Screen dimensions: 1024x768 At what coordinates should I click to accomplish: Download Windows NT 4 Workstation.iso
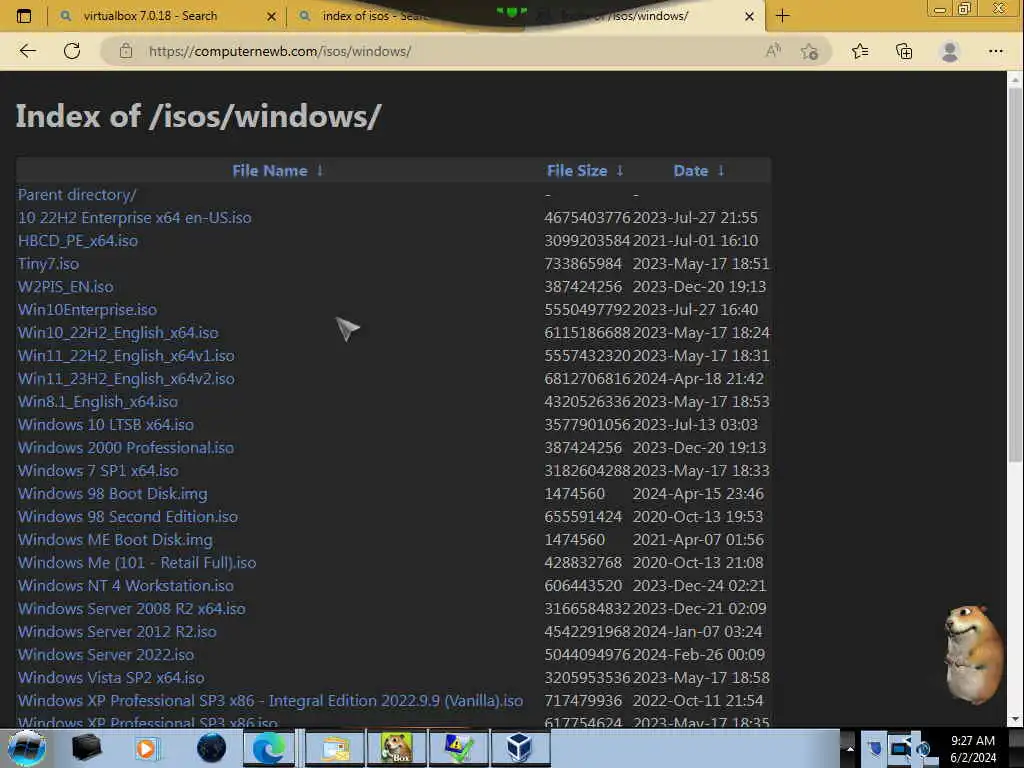click(x=126, y=585)
